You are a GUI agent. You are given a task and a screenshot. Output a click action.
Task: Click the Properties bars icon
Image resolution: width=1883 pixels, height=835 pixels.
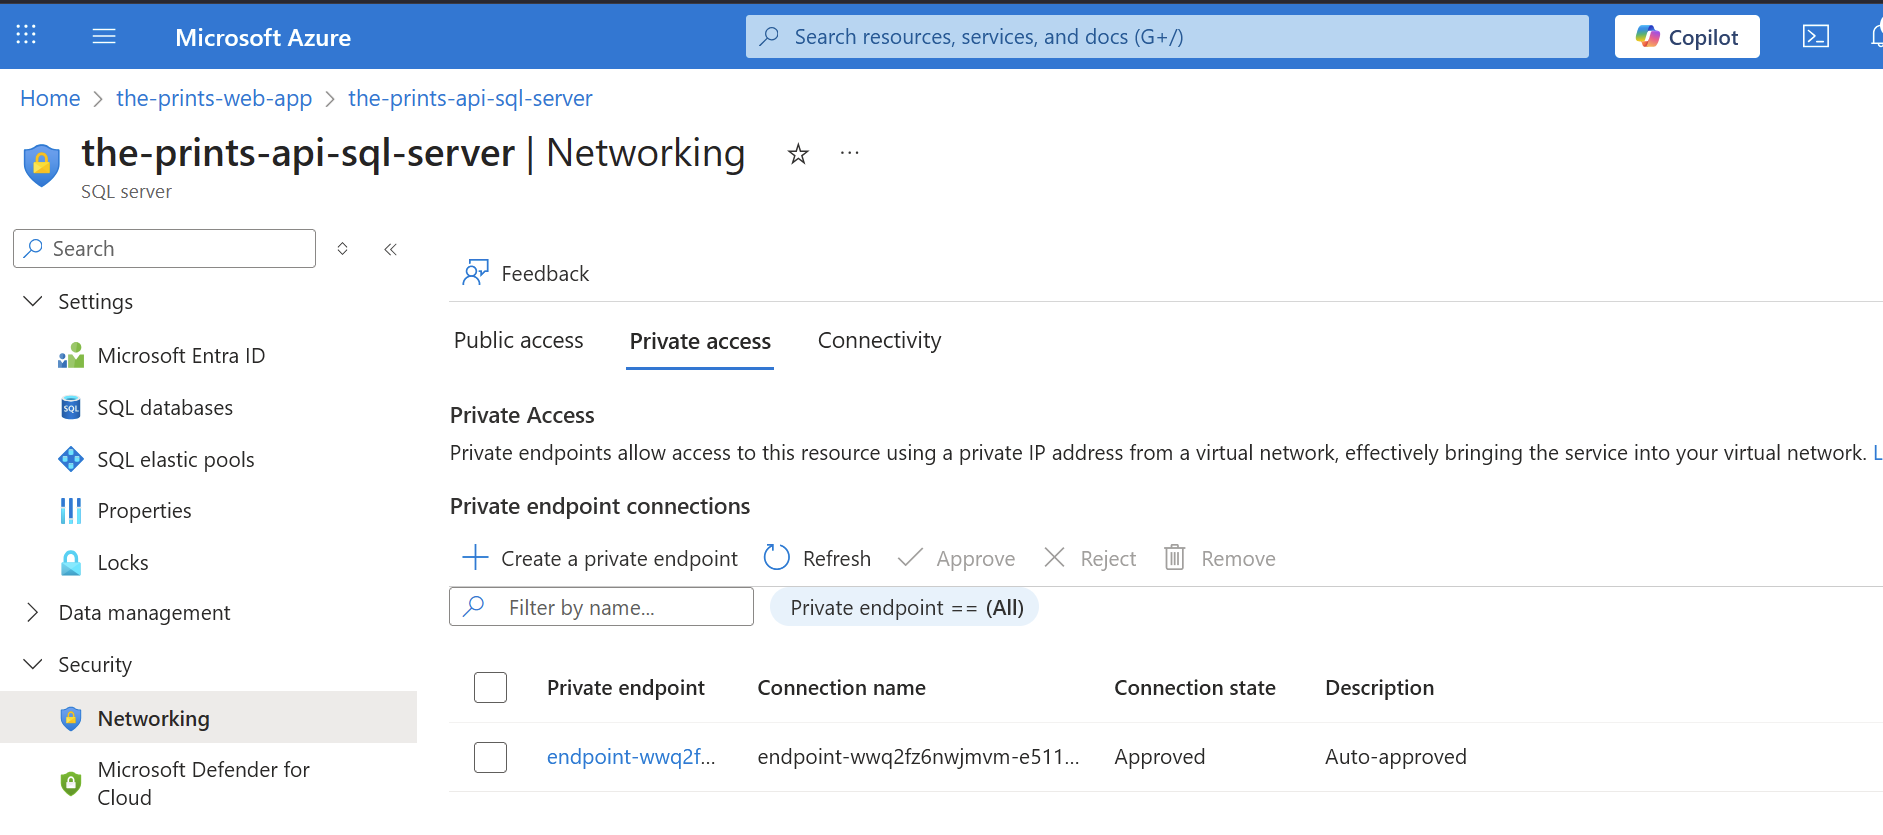71,511
